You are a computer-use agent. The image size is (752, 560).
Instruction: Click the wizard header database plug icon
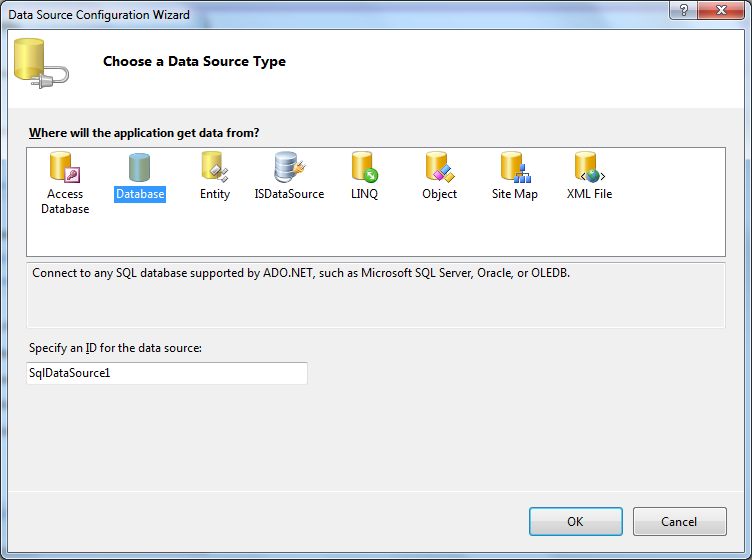coord(41,64)
